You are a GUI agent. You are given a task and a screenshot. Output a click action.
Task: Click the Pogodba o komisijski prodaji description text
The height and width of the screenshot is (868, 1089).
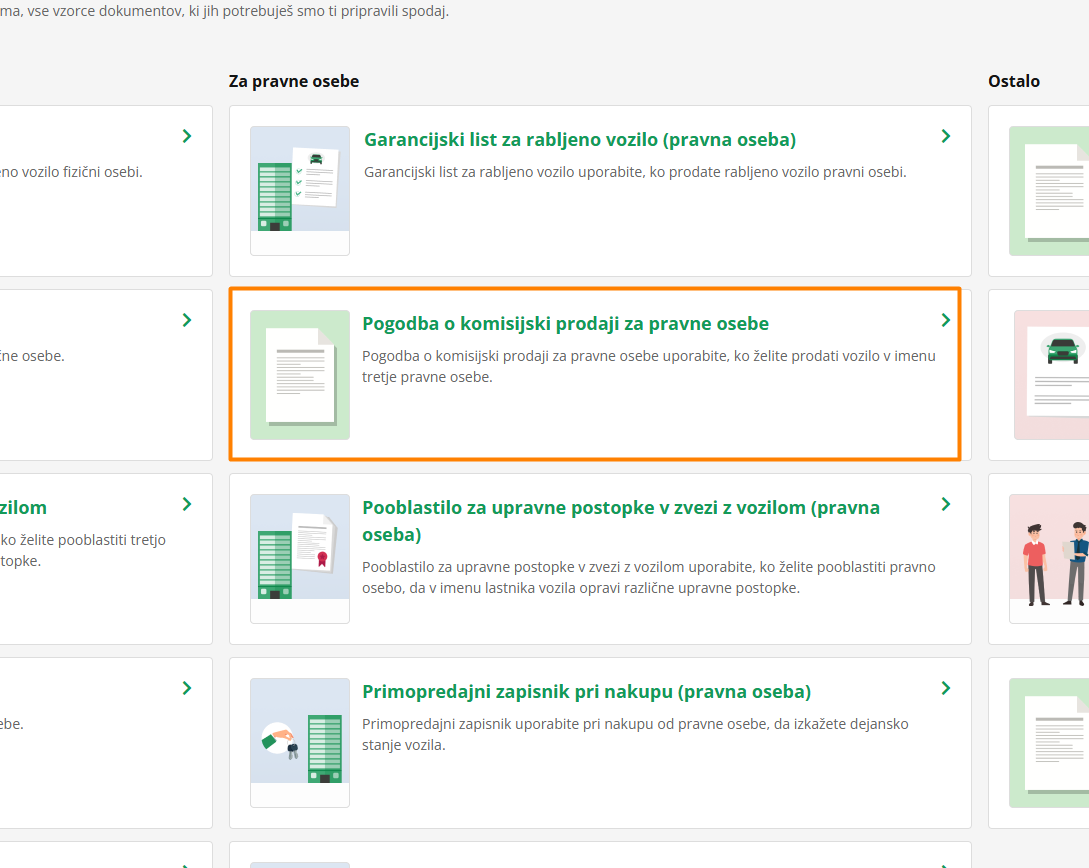pyautogui.click(x=648, y=367)
